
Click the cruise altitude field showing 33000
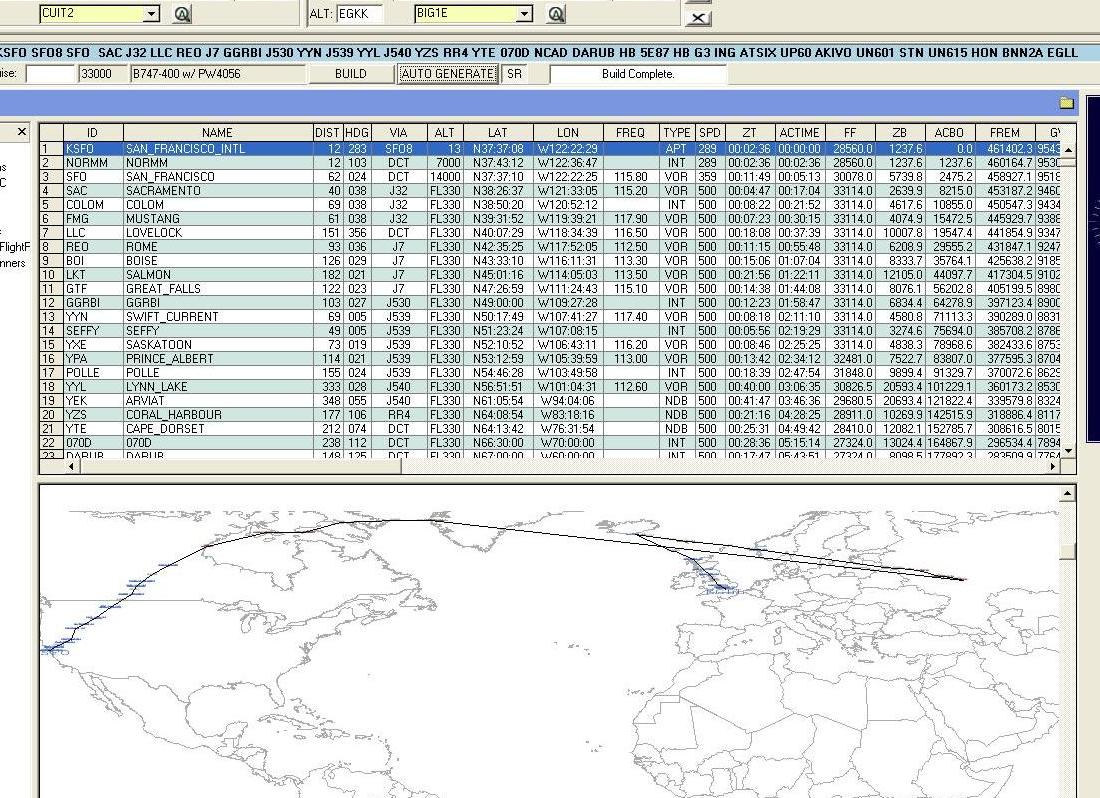(x=102, y=74)
